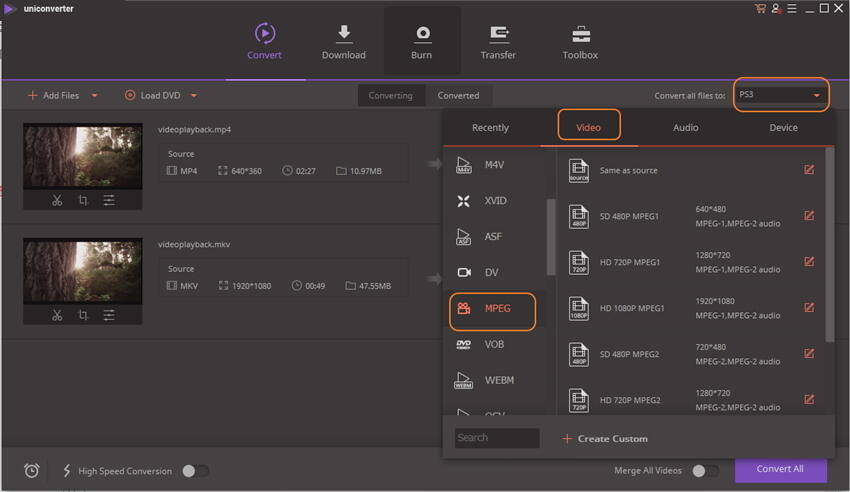Viewport: 850px width, 492px height.
Task: Choose the Same as source preset
Action: [x=691, y=170]
